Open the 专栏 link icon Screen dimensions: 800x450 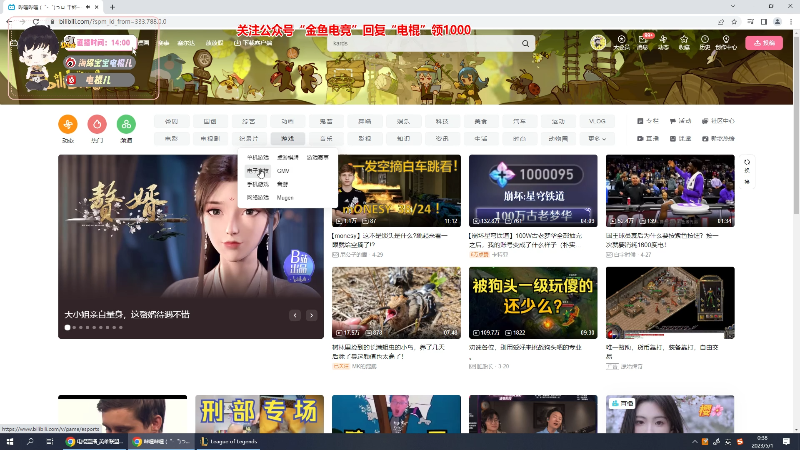pyautogui.click(x=648, y=121)
